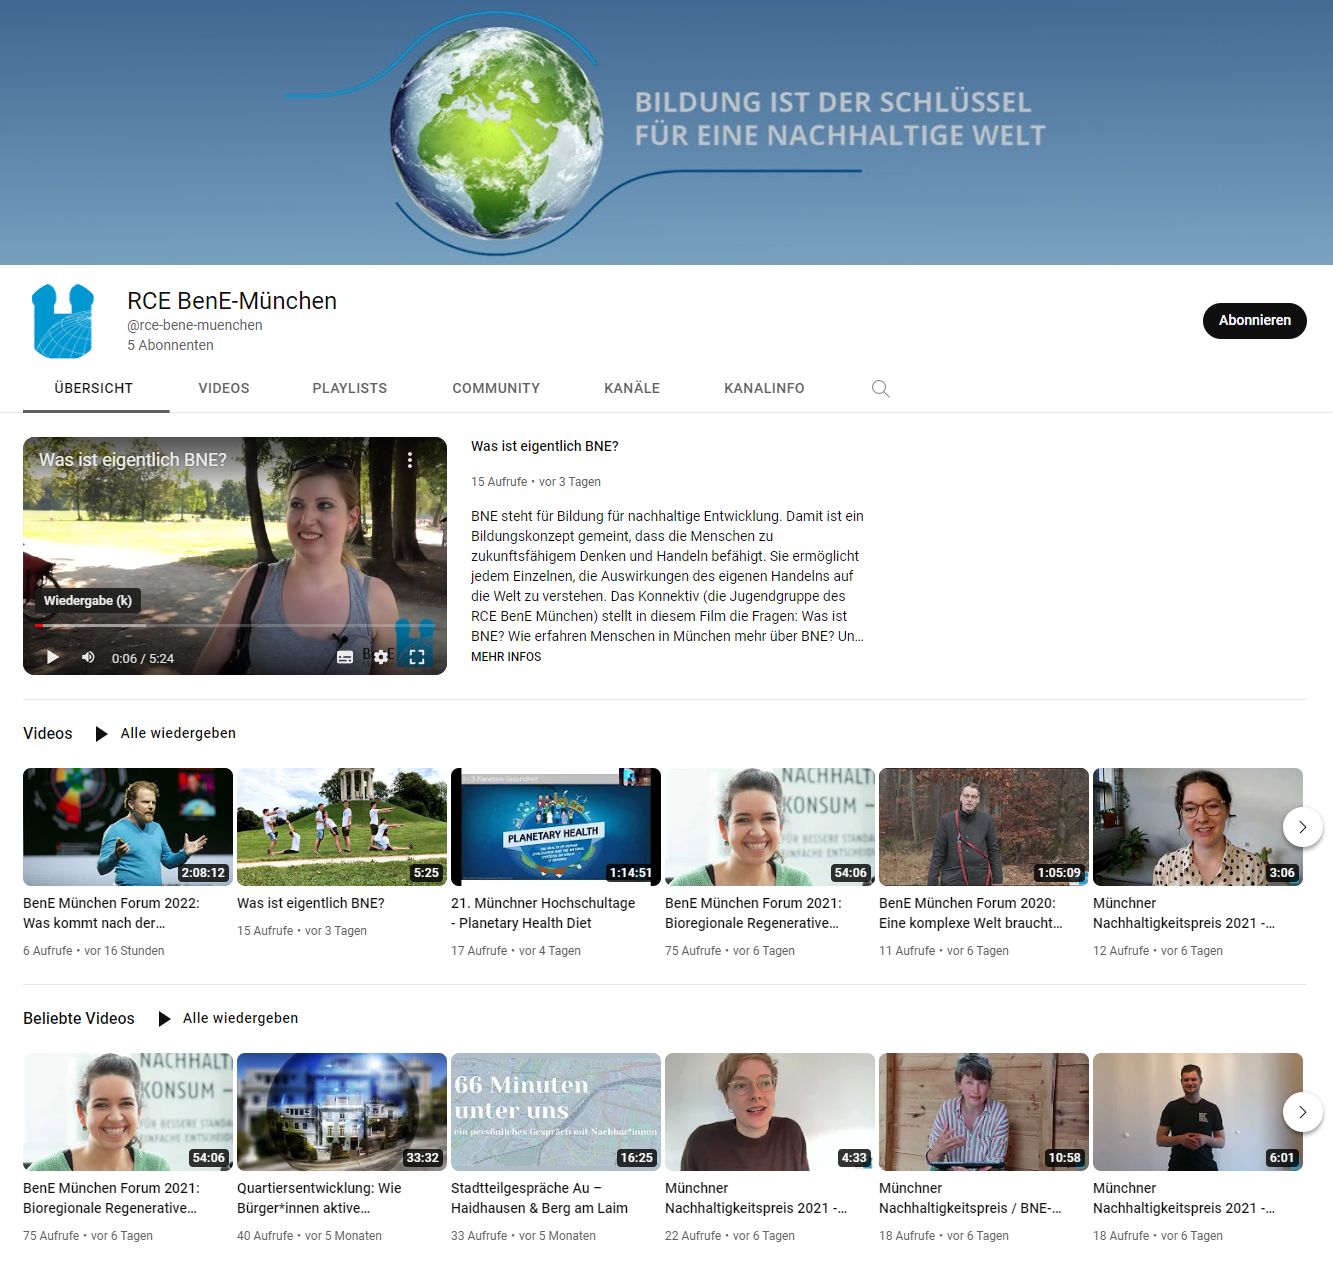Click the play-all triangle icon beside Videos
This screenshot has width=1333, height=1266.
101,733
